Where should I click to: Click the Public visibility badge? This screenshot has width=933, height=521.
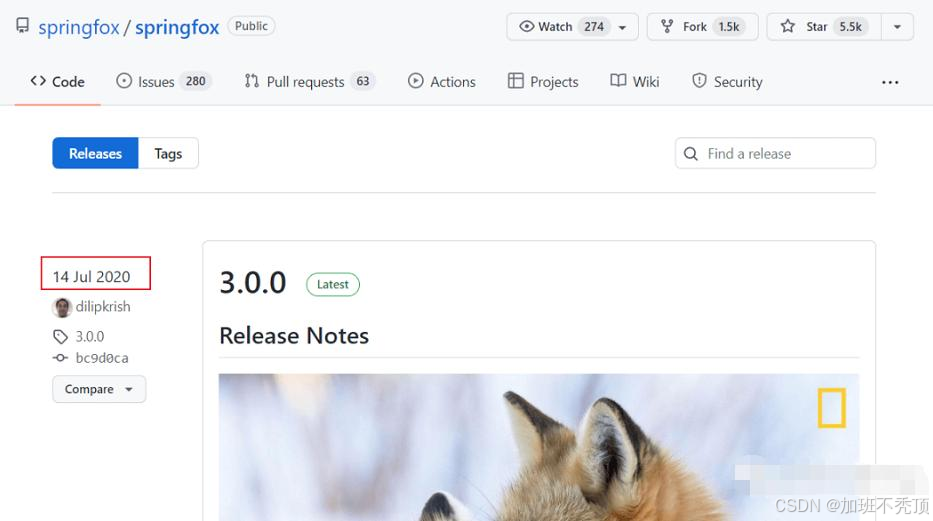pyautogui.click(x=251, y=26)
